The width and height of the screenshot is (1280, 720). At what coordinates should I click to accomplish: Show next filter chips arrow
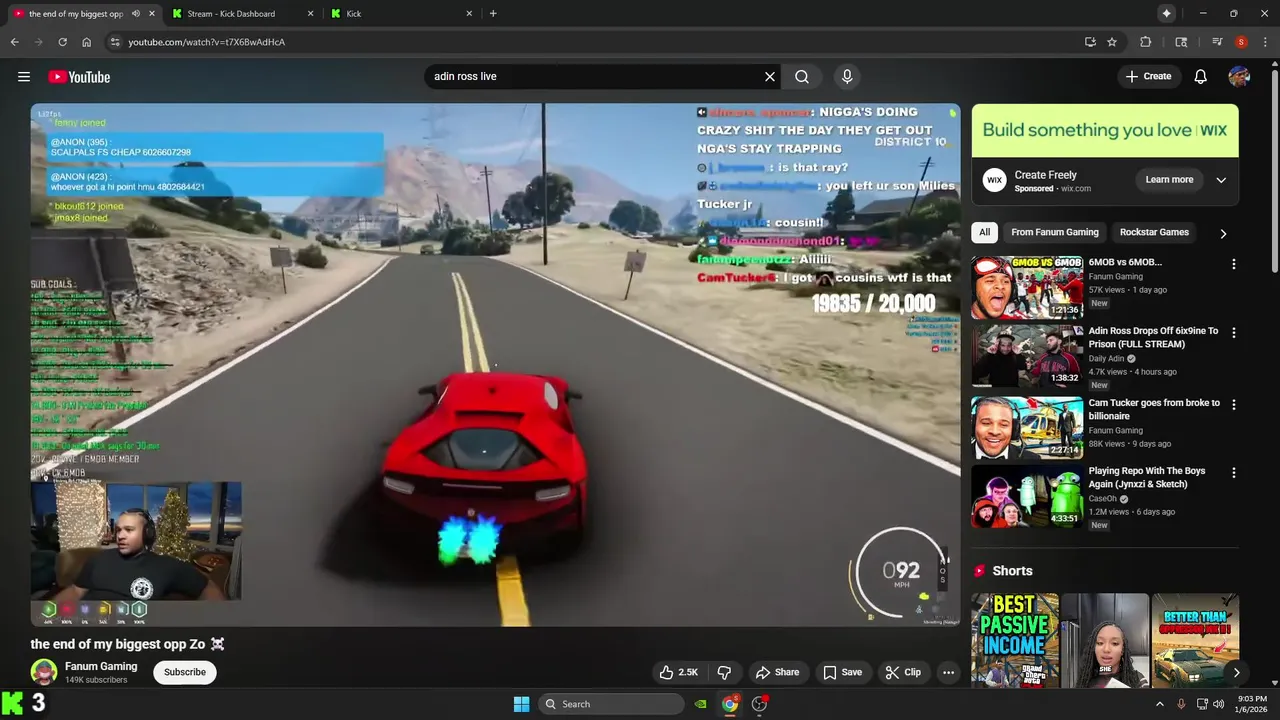[x=1223, y=233]
